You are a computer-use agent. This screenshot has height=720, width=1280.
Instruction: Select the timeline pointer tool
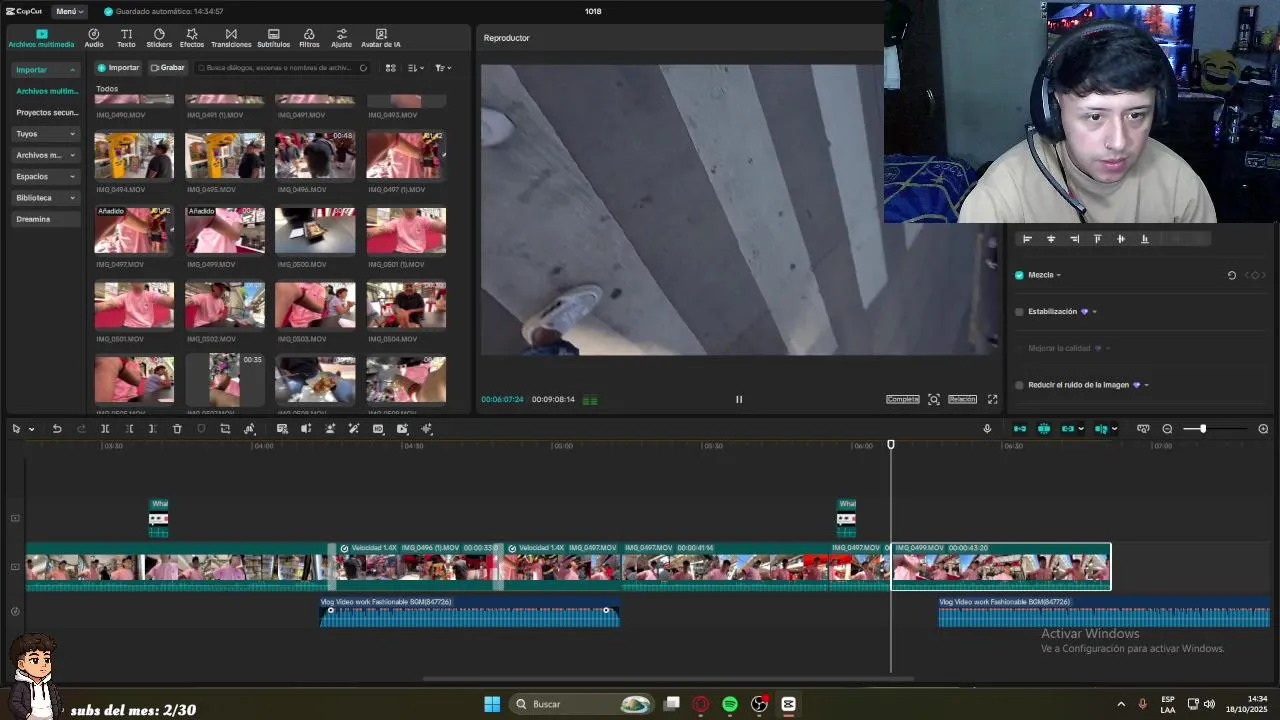pyautogui.click(x=16, y=429)
